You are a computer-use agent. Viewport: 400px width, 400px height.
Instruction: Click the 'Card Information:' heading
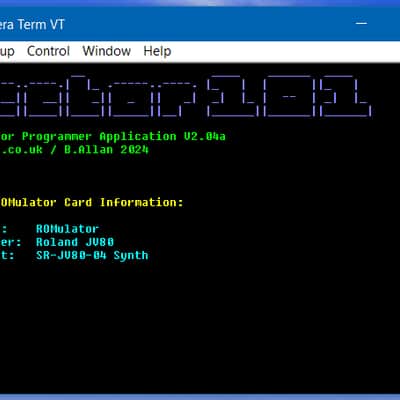click(x=124, y=202)
